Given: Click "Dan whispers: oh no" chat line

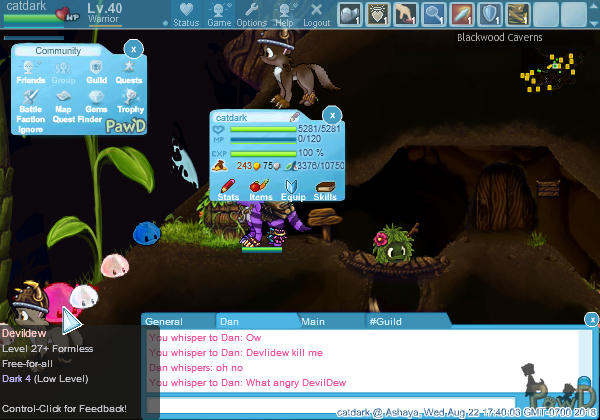Looking at the screenshot, I should coord(196,368).
